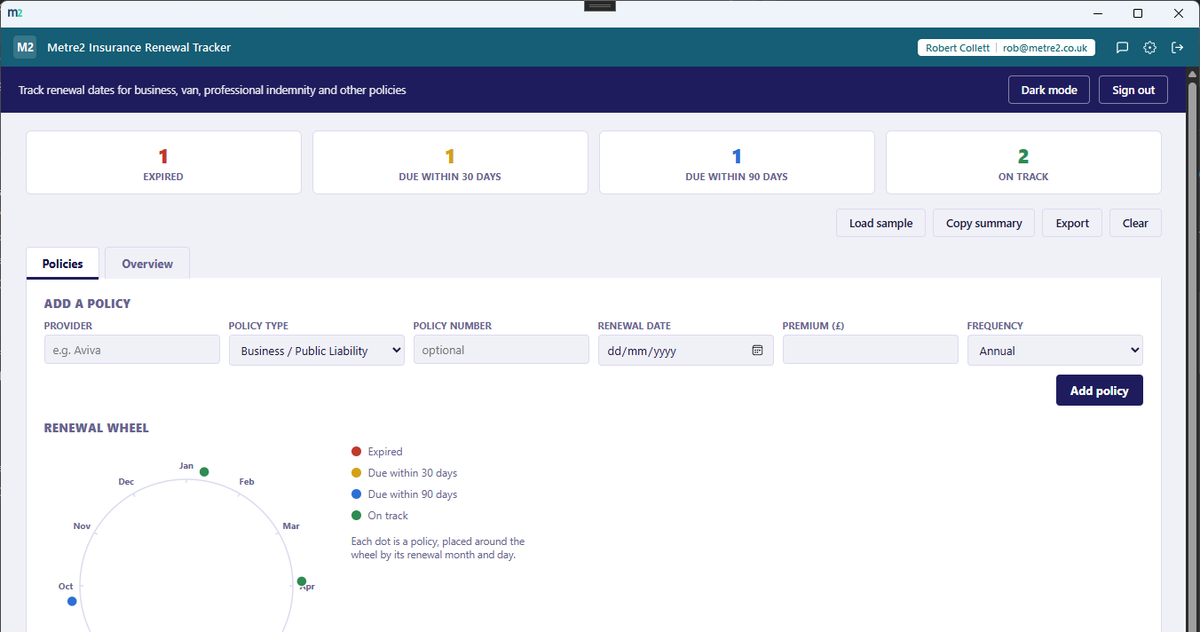Click the m2 app icon in the title bar
Image resolution: width=1200 pixels, height=632 pixels.
13,13
